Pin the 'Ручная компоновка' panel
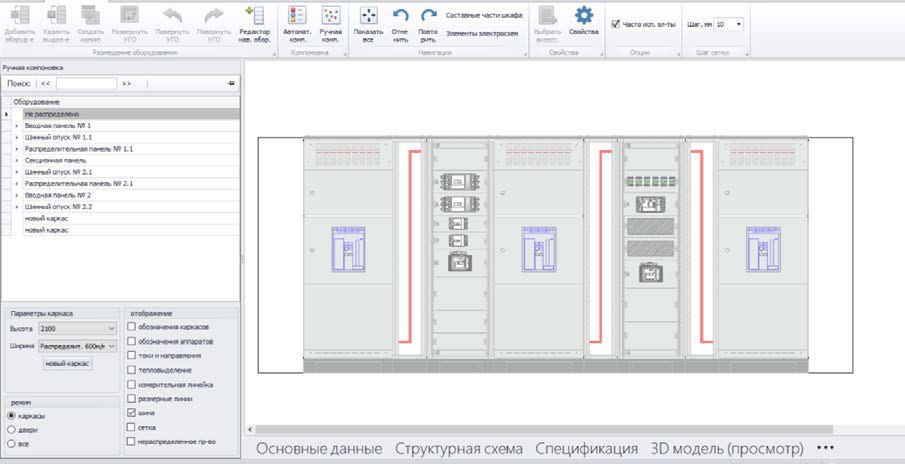Image resolution: width=905 pixels, height=464 pixels. (x=232, y=84)
